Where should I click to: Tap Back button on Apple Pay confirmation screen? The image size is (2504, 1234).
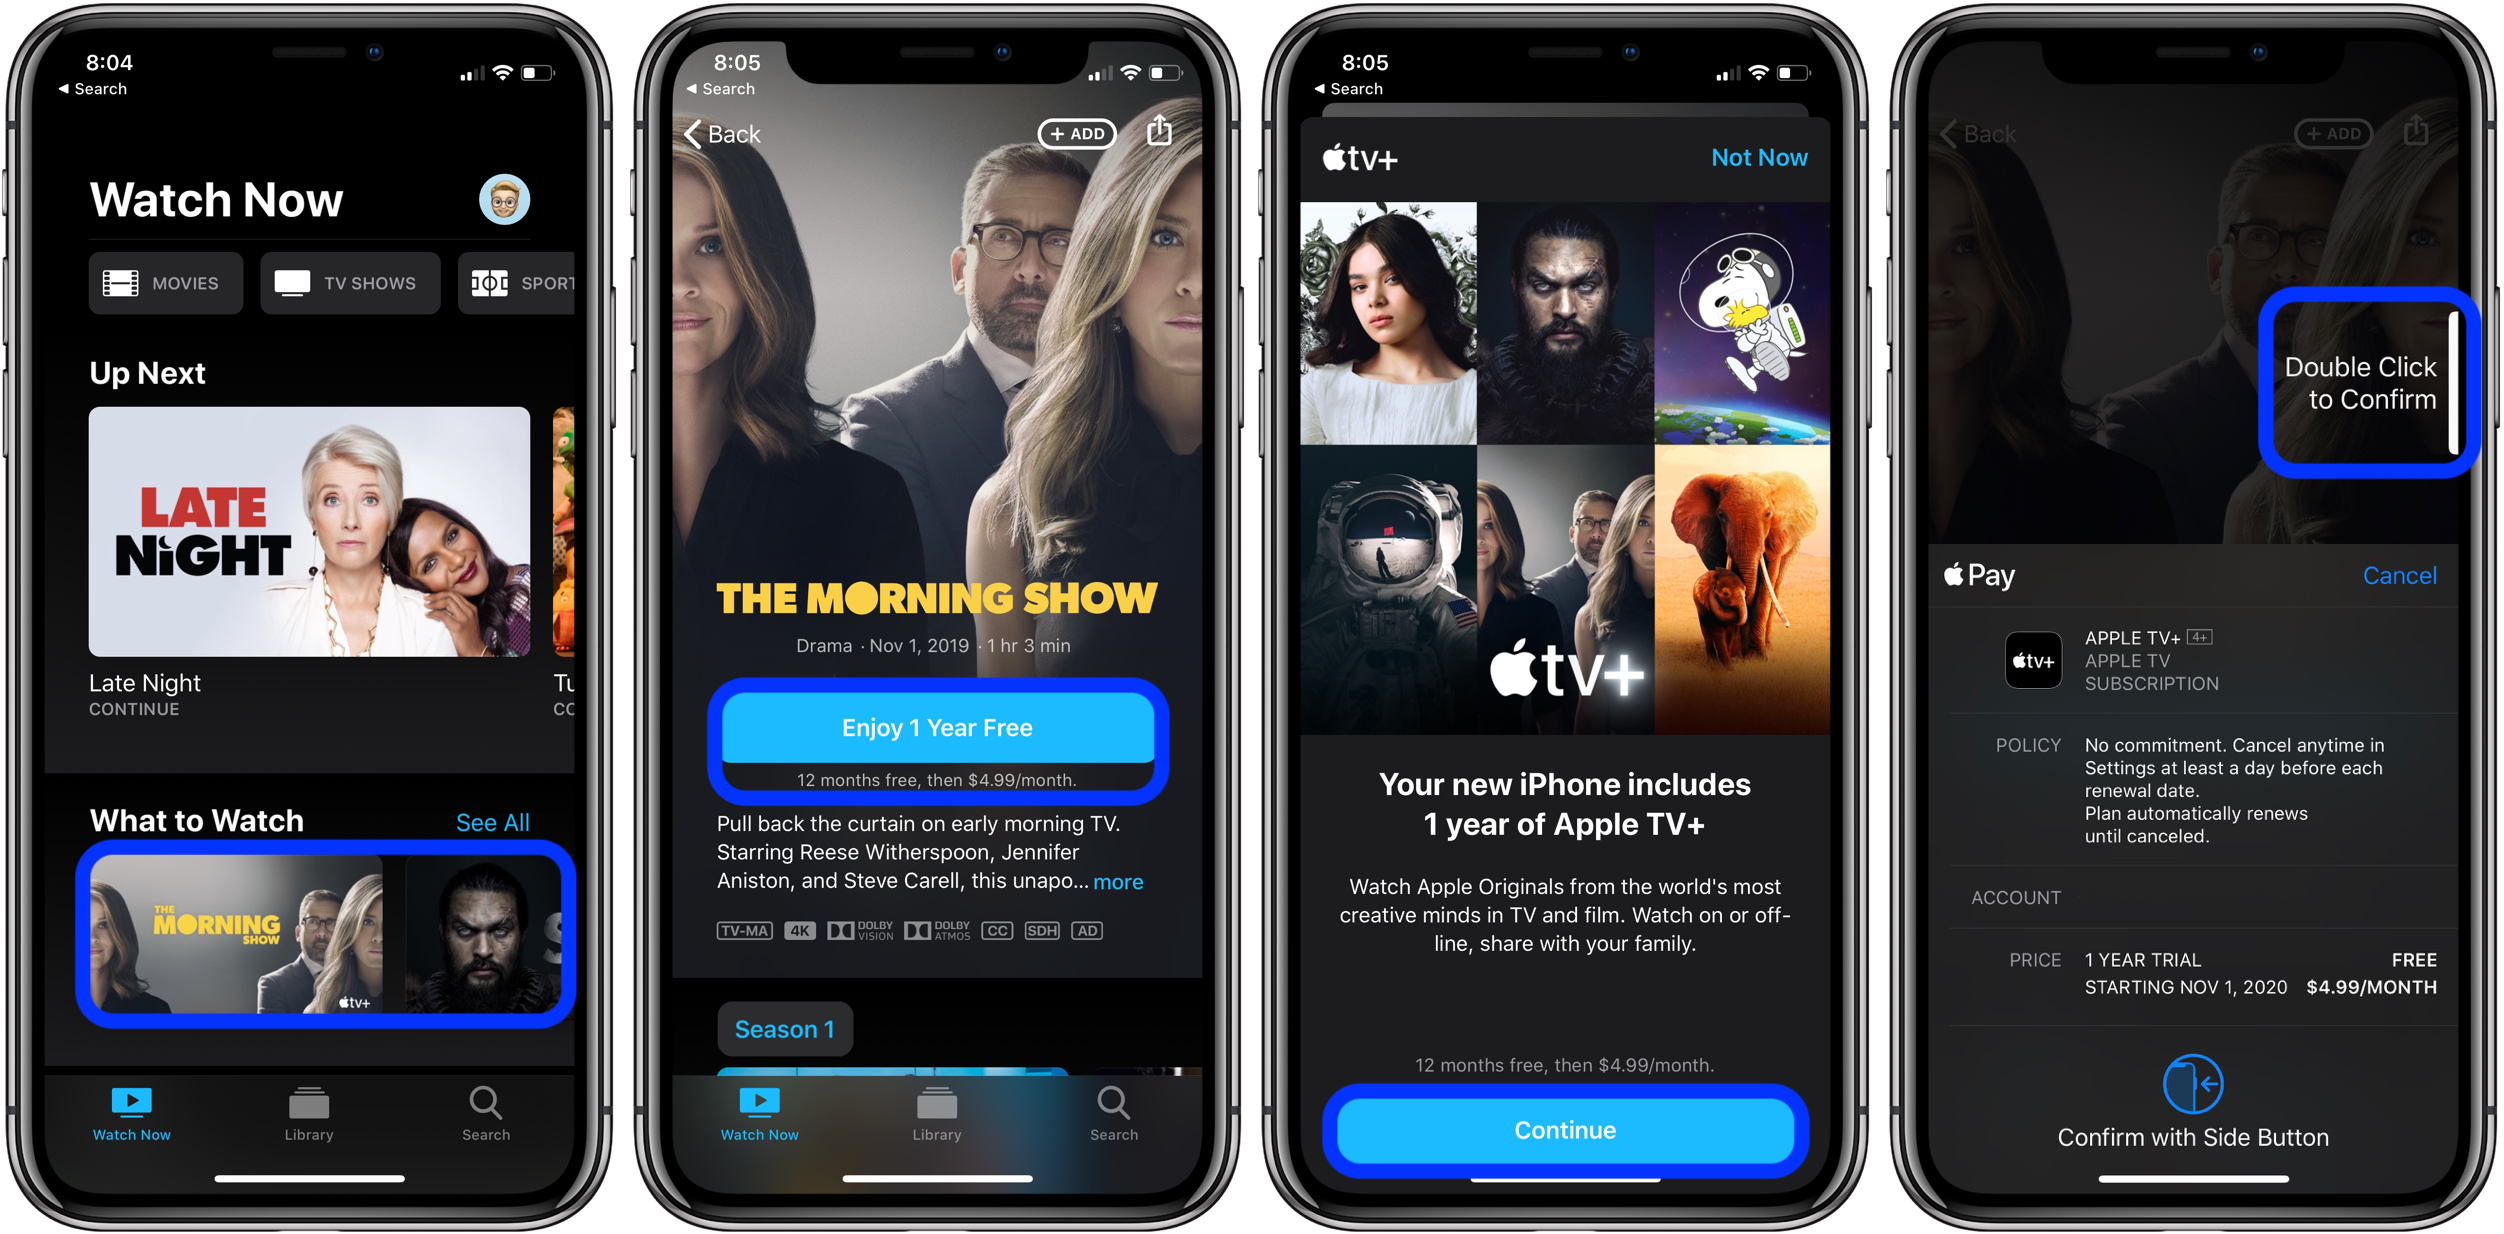point(1951,132)
